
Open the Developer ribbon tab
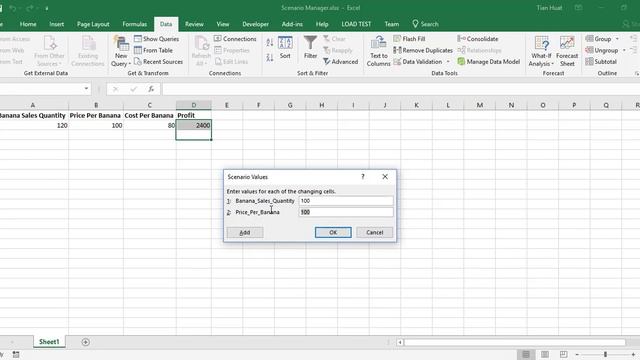tap(256, 24)
